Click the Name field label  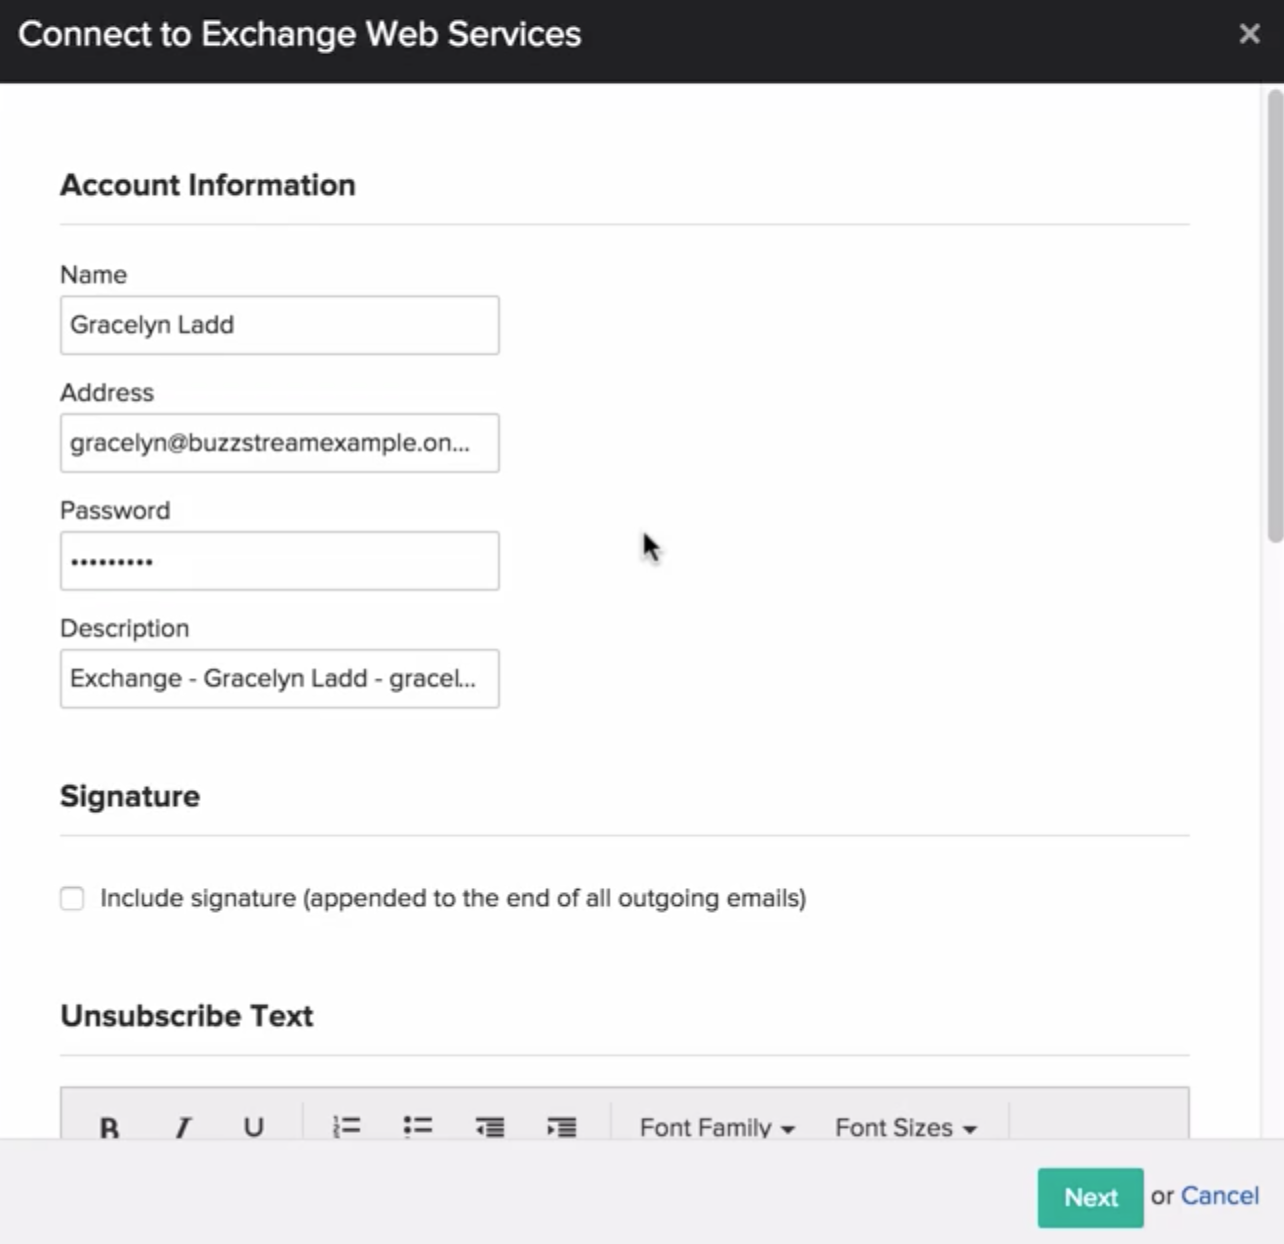tap(94, 274)
